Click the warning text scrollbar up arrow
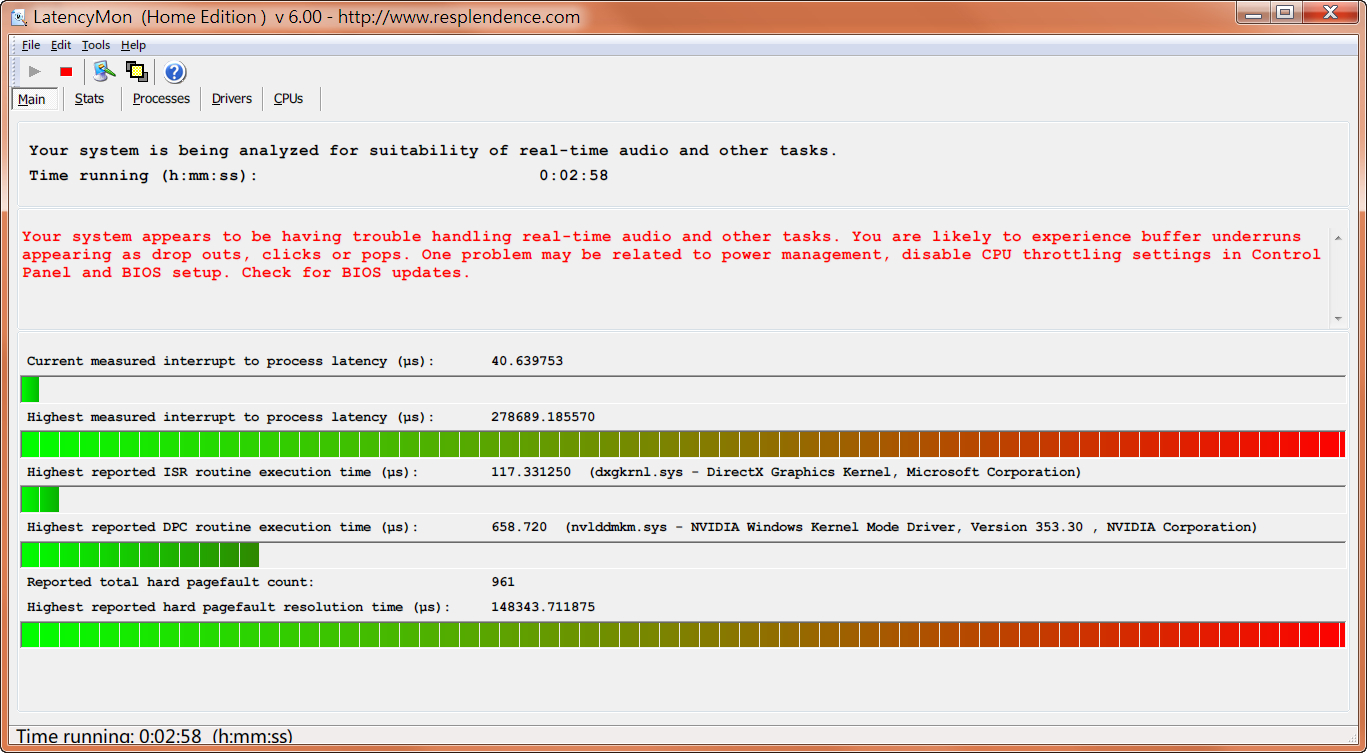The height and width of the screenshot is (753, 1367). [x=1338, y=238]
